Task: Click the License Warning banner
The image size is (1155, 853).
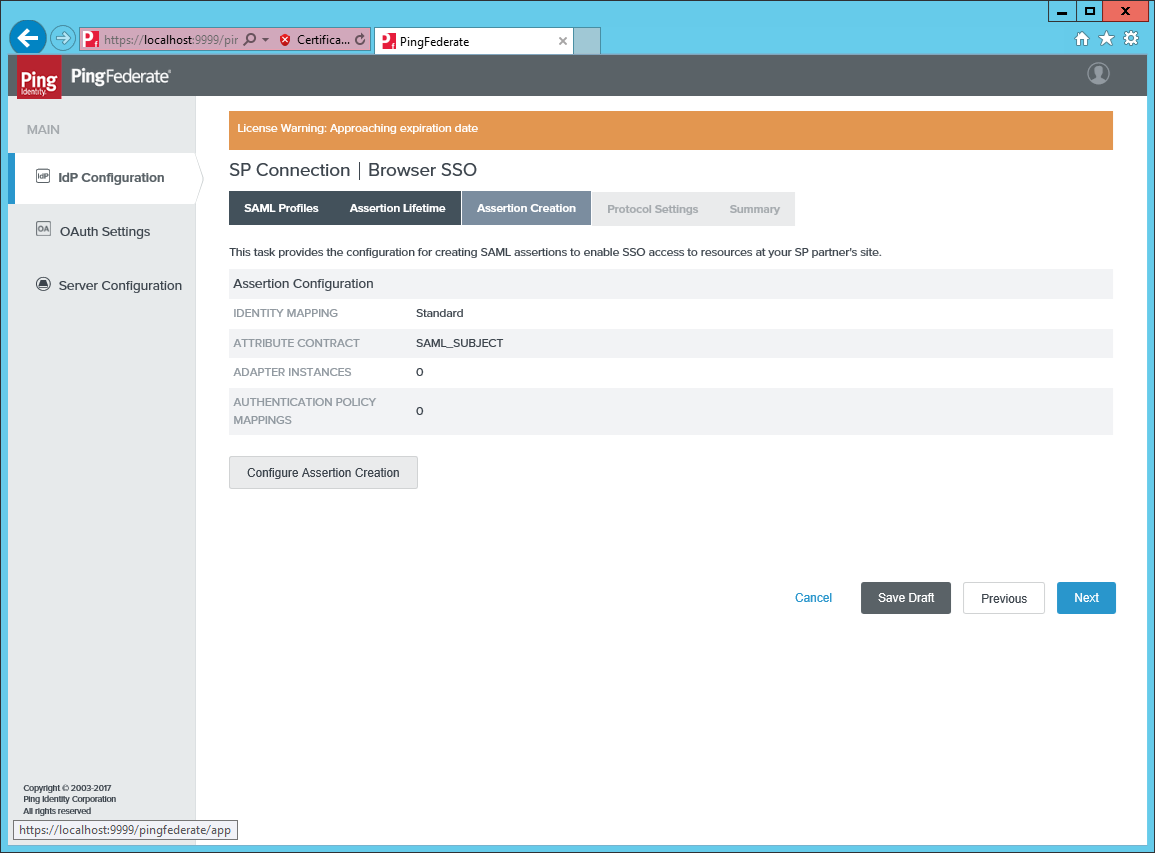Action: click(671, 130)
